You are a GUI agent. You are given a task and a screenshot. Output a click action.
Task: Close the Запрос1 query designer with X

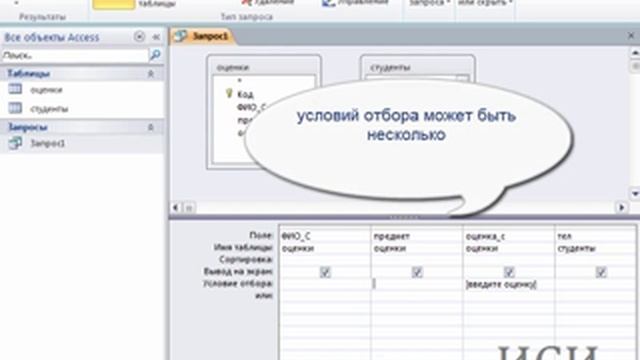(x=631, y=36)
